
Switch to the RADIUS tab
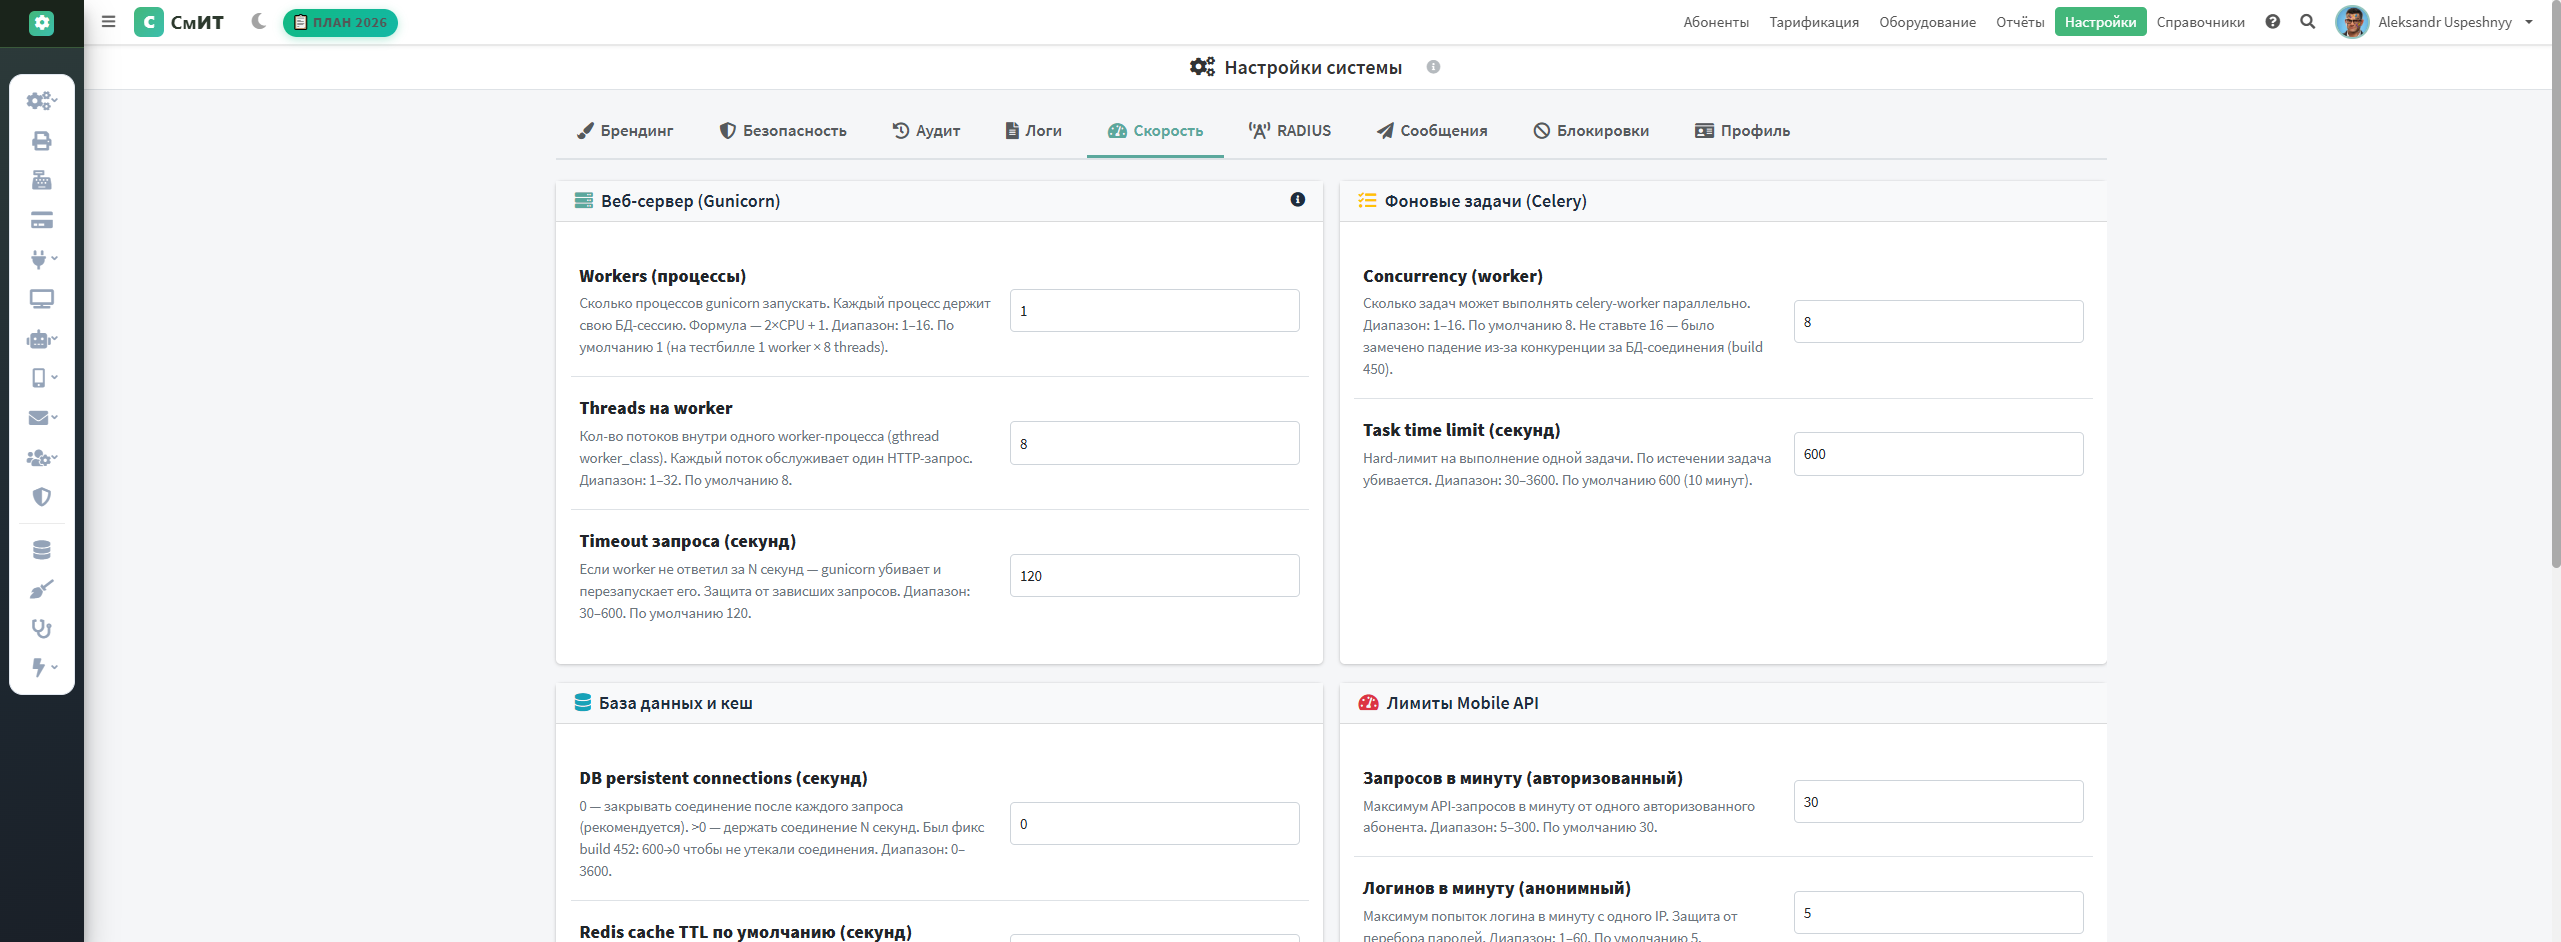tap(1289, 131)
